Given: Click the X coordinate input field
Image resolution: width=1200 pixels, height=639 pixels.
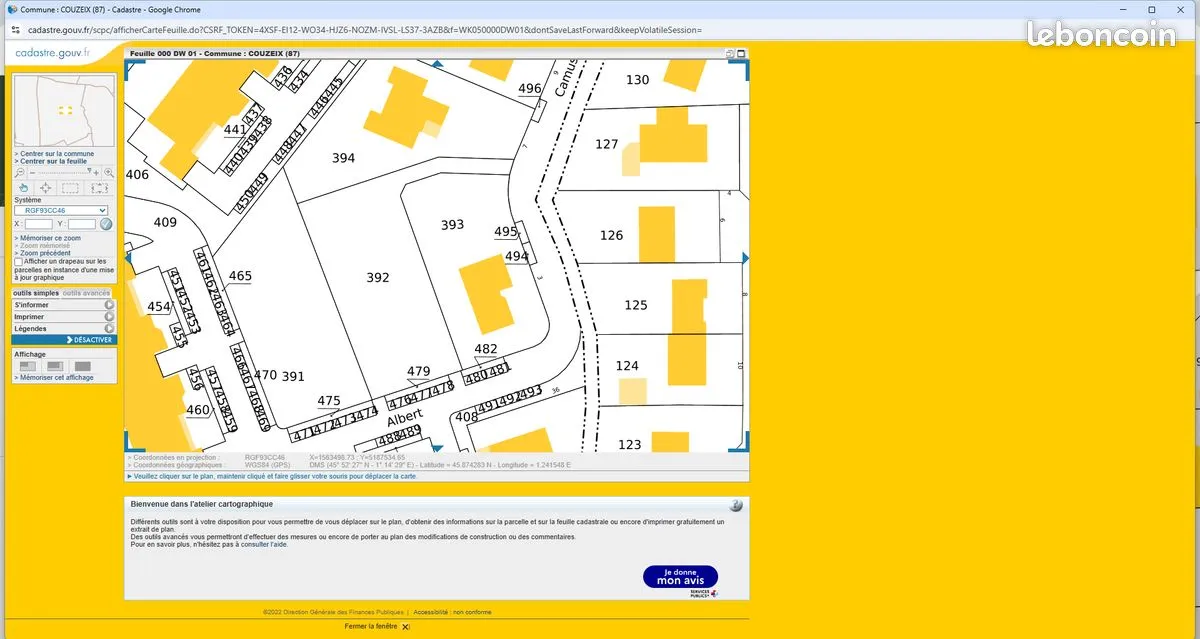Looking at the screenshot, I should click(x=38, y=224).
